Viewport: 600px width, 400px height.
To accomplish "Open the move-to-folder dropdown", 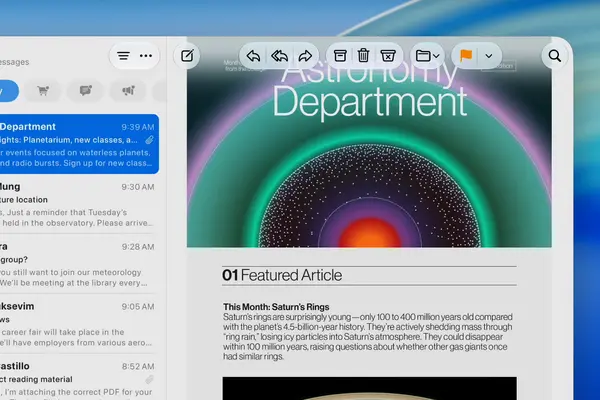I will point(427,56).
